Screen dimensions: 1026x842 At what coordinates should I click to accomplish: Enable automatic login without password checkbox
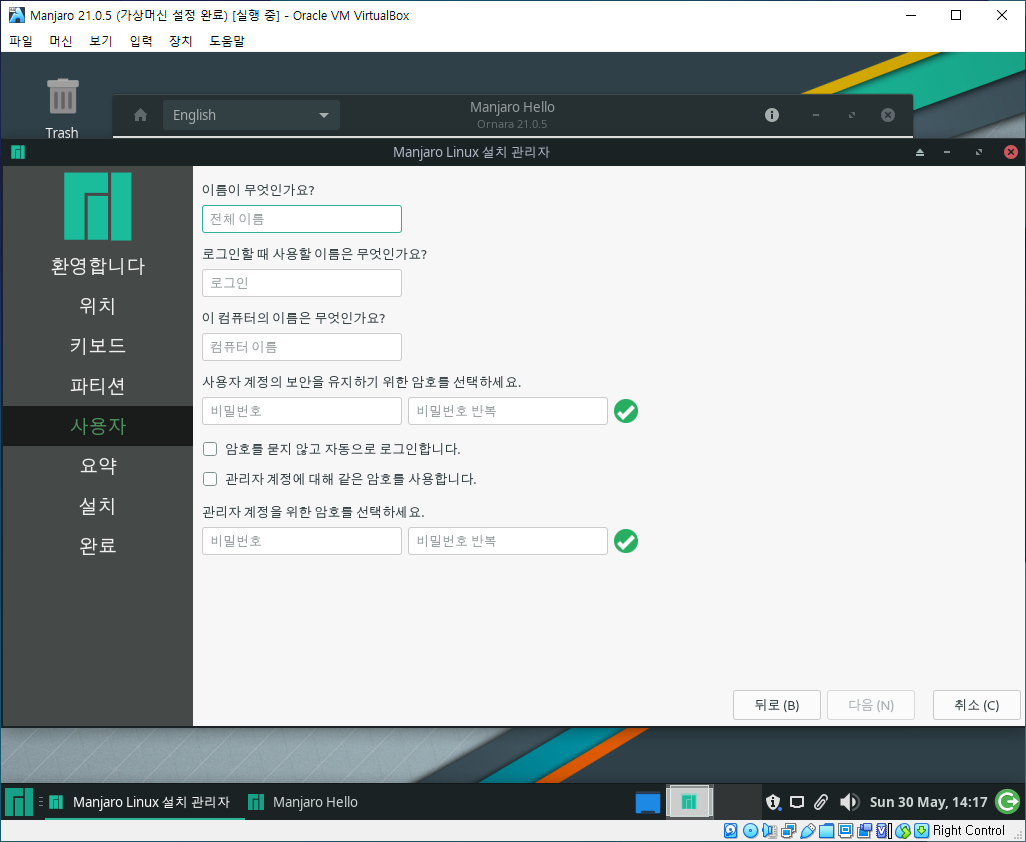[210, 449]
